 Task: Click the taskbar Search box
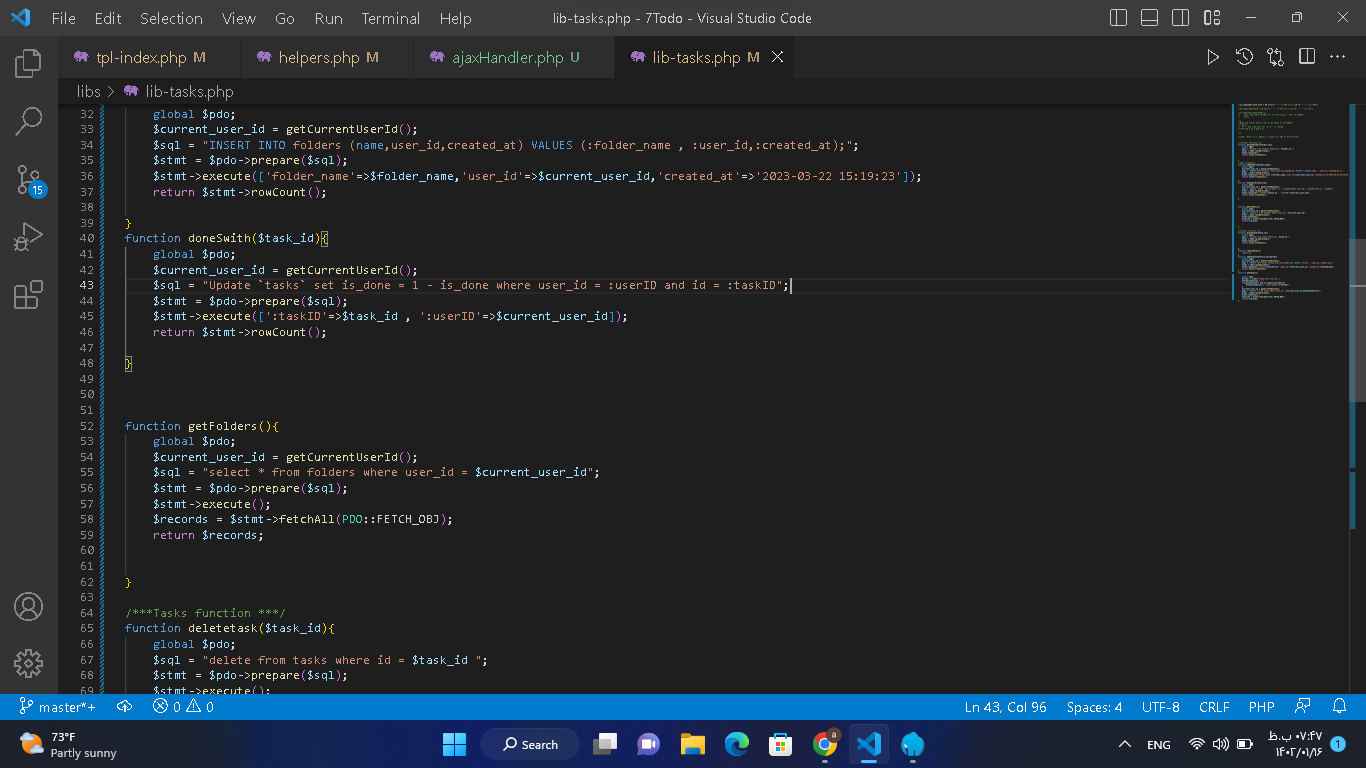coord(529,744)
